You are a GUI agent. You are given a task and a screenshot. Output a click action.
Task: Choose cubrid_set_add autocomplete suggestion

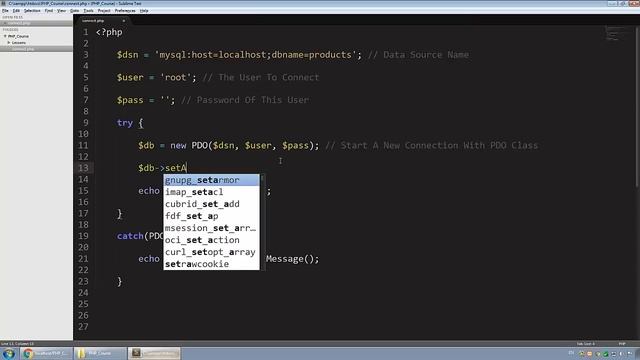(211, 204)
